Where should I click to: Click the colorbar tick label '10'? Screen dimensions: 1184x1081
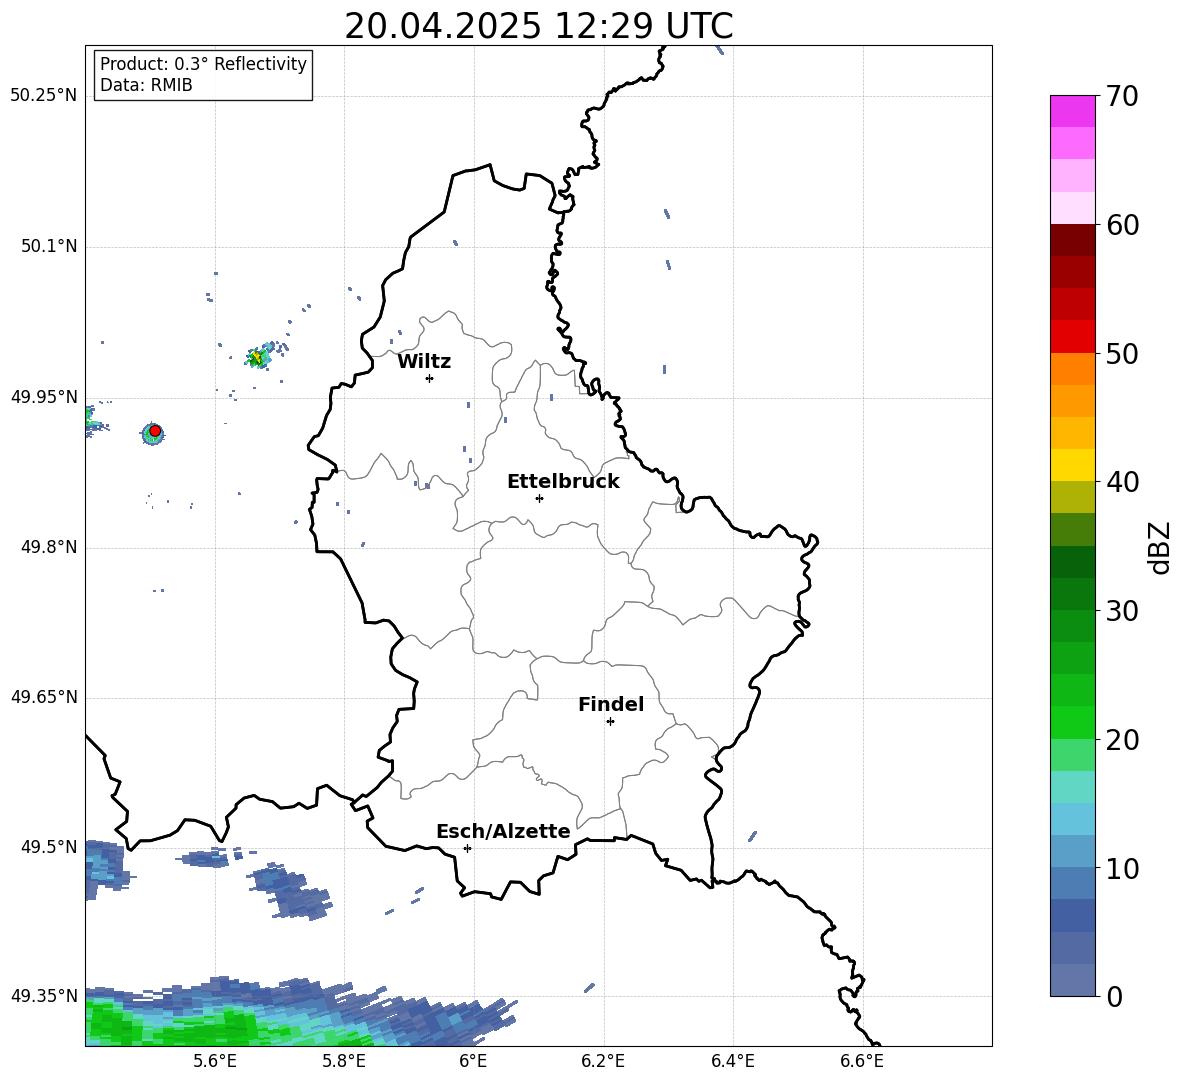[x=1123, y=868]
